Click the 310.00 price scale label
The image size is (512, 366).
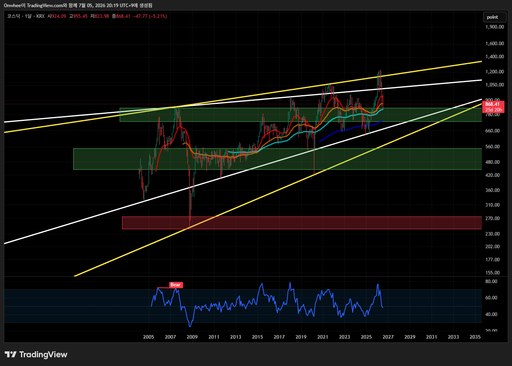click(x=493, y=205)
